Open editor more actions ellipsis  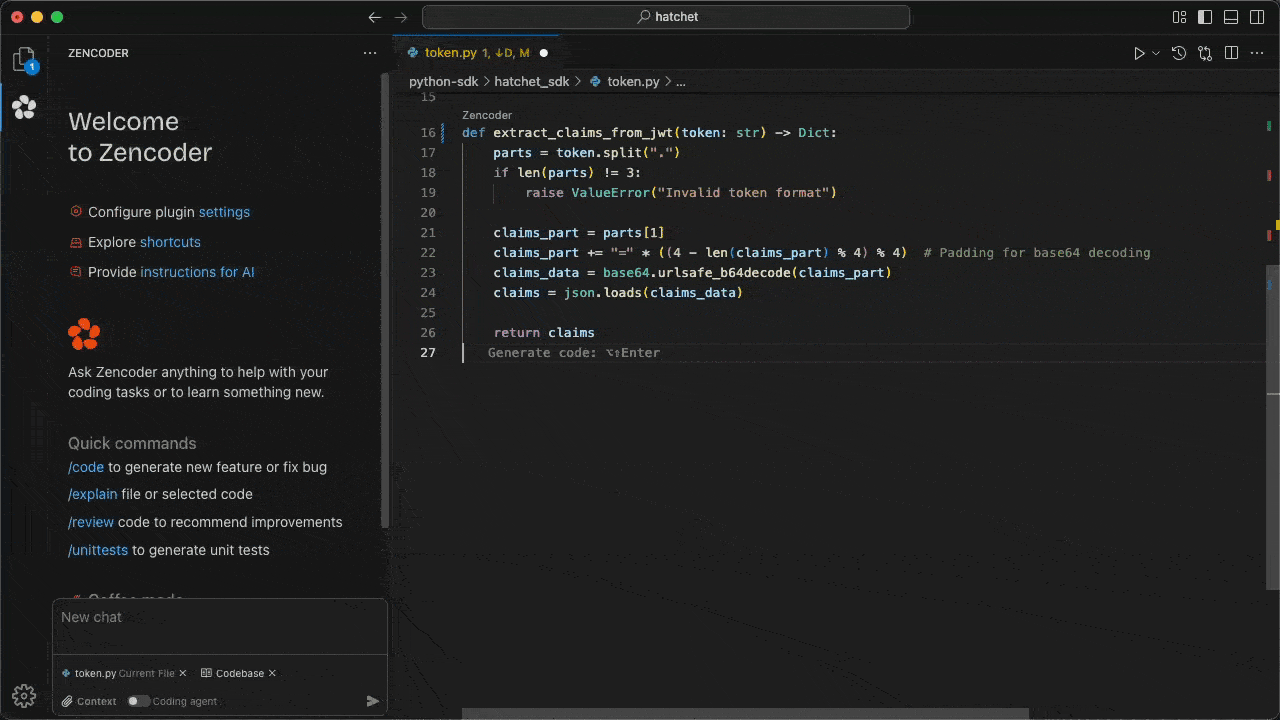(x=1258, y=53)
